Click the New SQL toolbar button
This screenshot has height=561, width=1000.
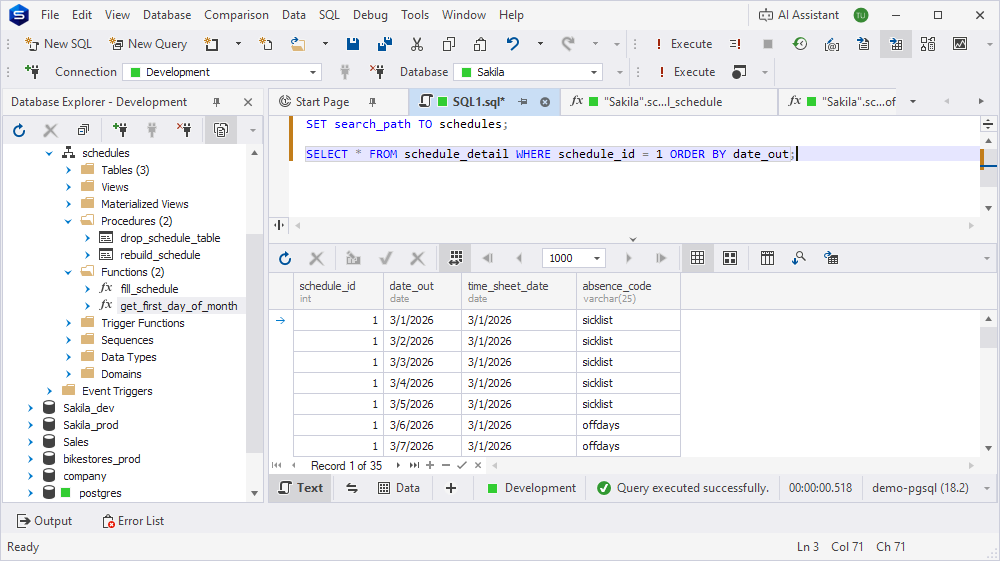[58, 44]
